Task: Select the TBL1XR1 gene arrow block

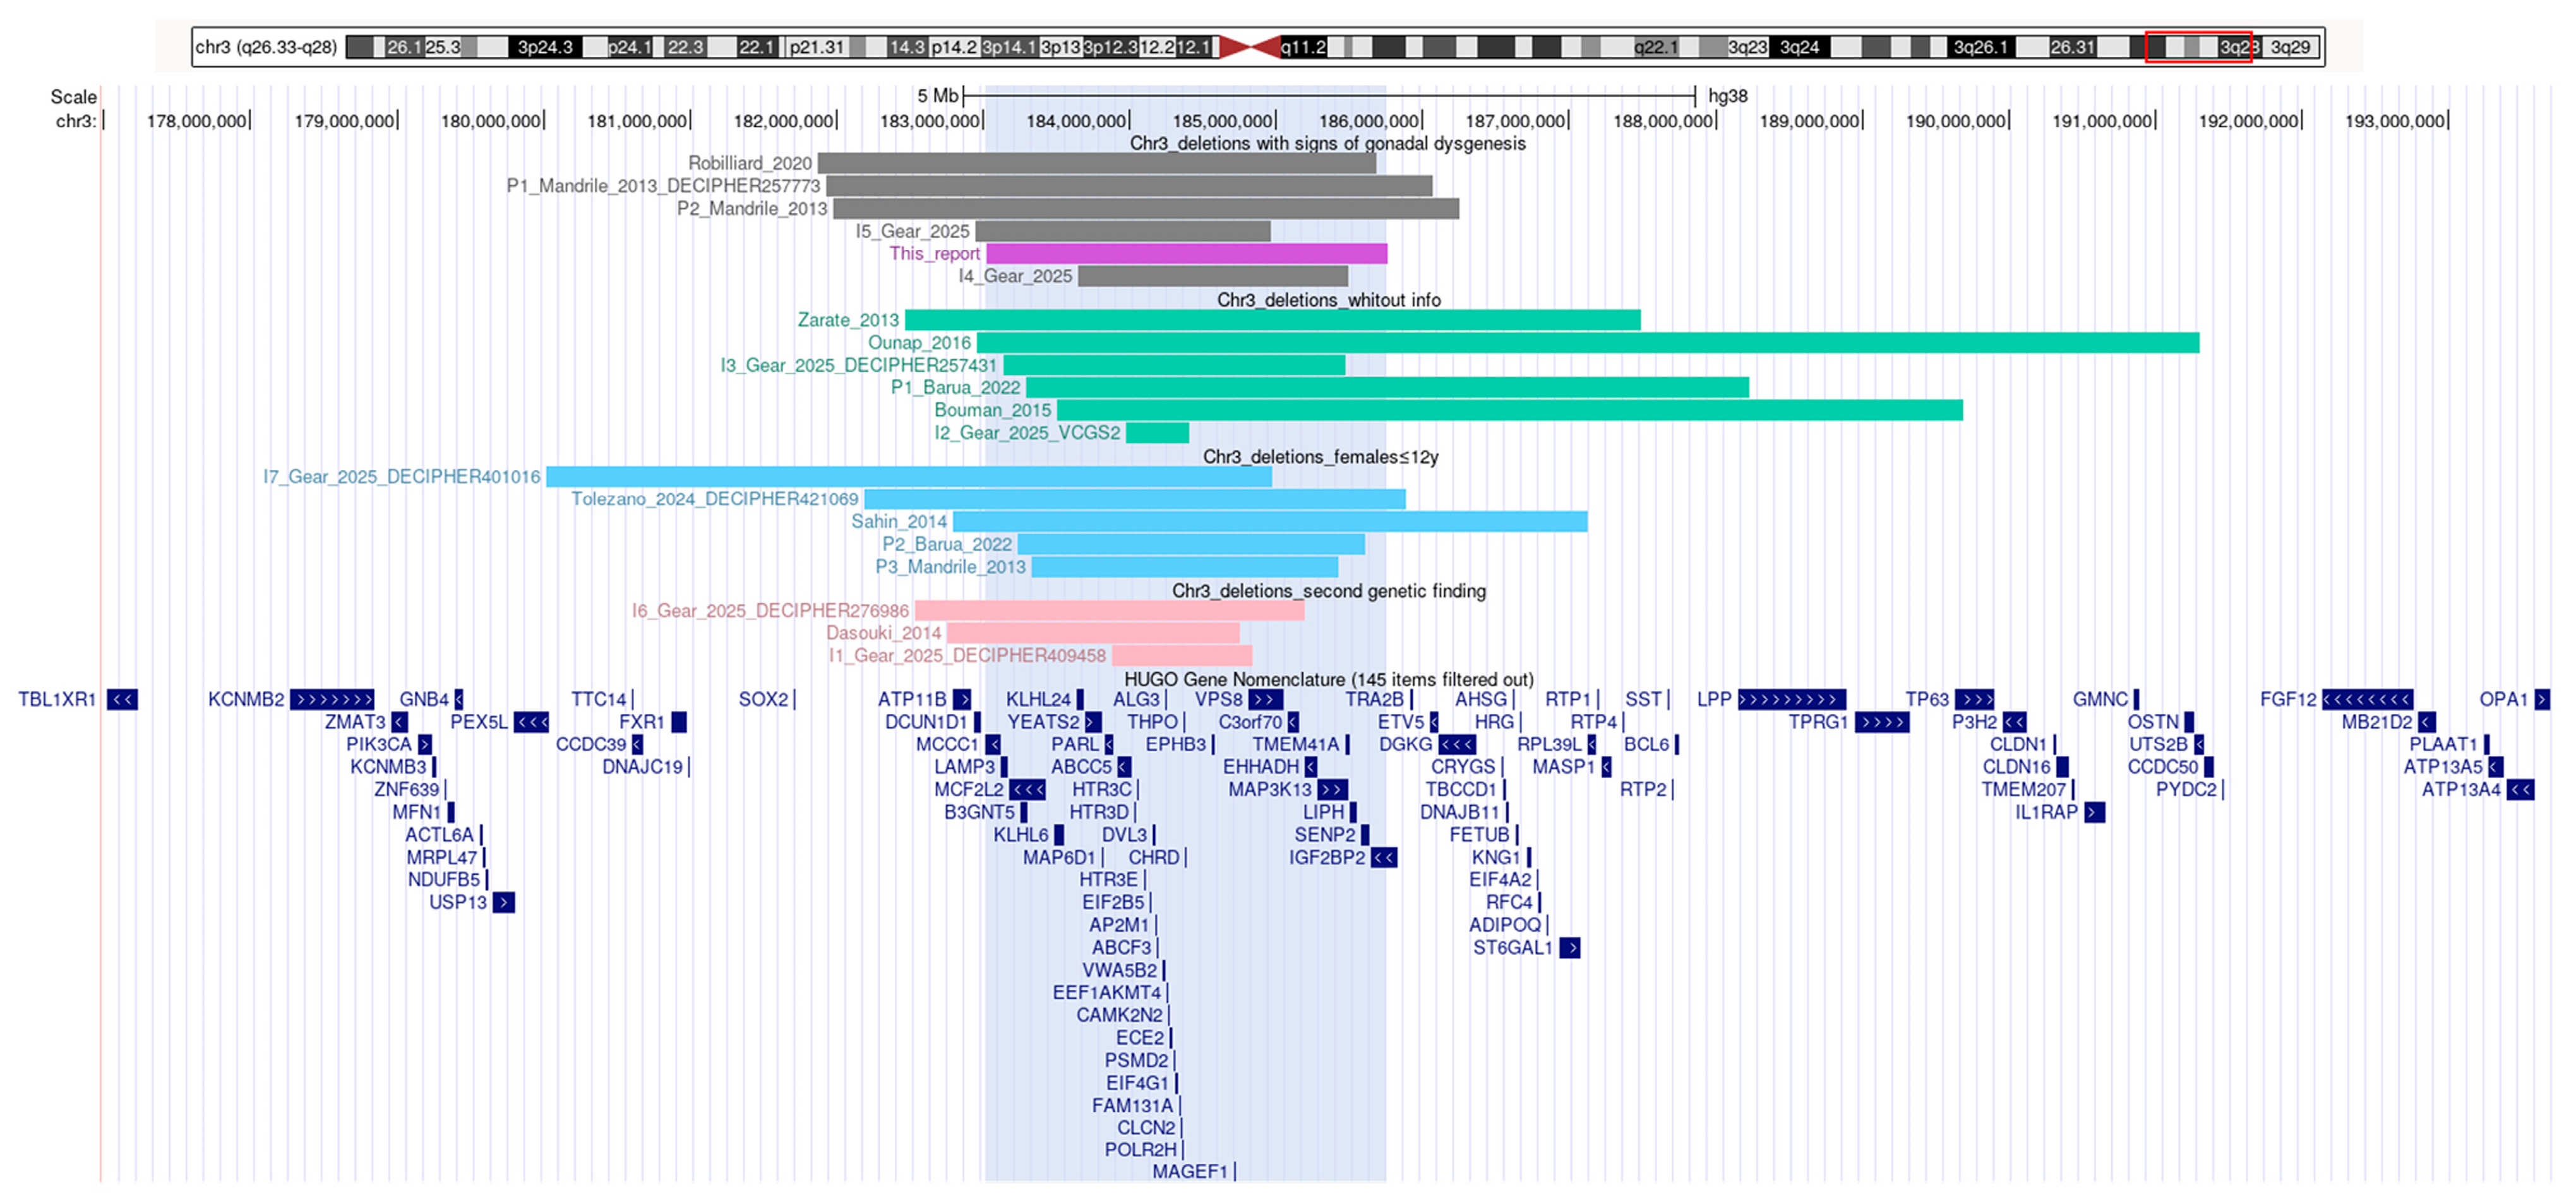Action: 122,700
